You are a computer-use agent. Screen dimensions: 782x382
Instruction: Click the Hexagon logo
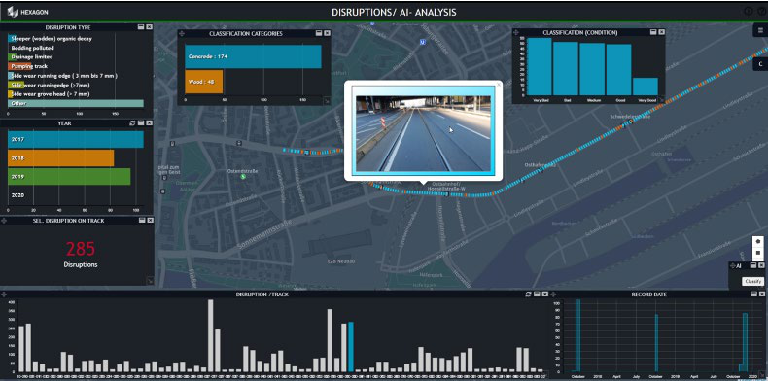tap(28, 11)
